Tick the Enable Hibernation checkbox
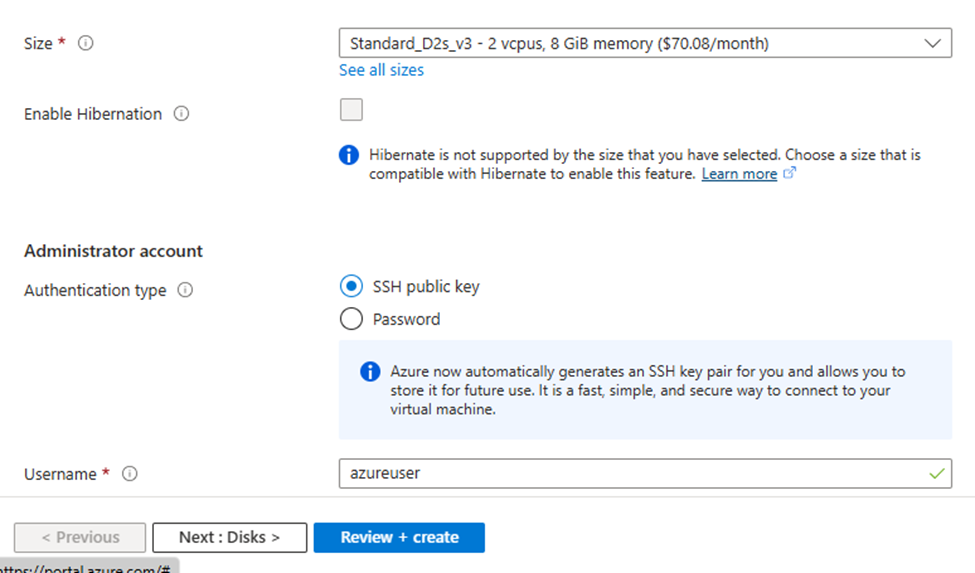975x573 pixels. [x=351, y=110]
